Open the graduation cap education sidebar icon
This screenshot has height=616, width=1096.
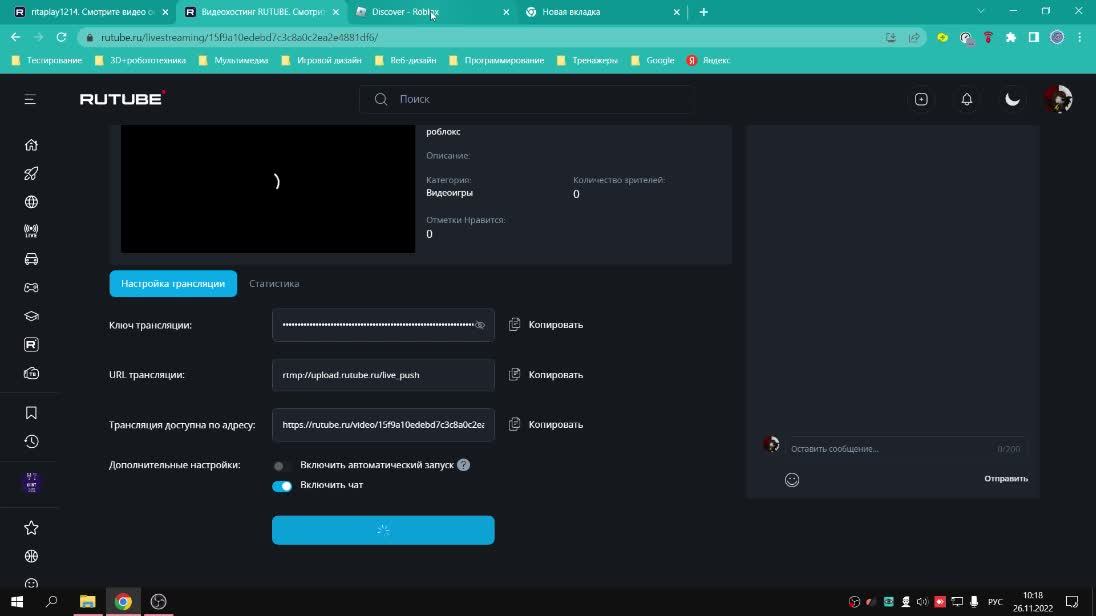click(x=31, y=316)
